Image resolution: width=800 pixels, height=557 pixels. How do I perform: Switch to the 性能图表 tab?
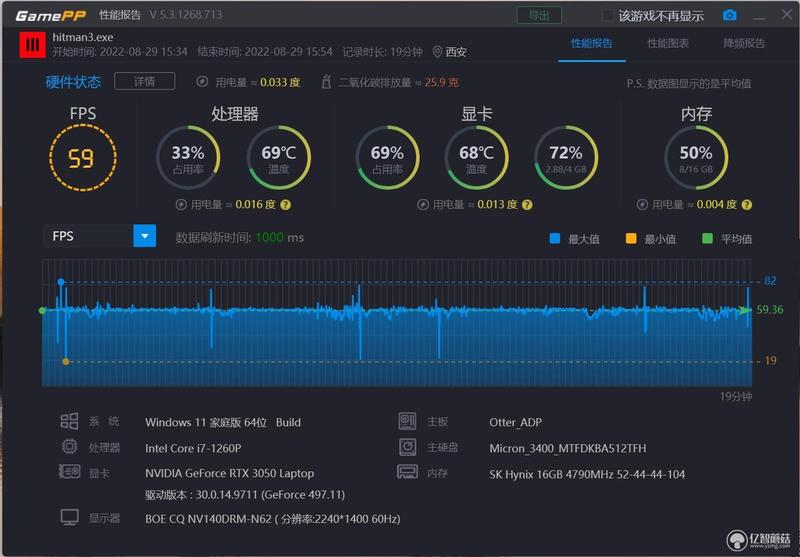pyautogui.click(x=668, y=43)
